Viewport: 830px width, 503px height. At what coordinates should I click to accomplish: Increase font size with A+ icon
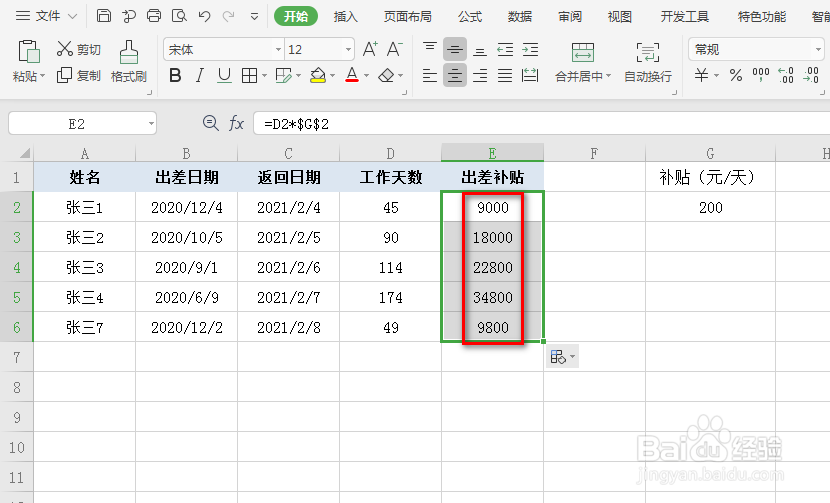pyautogui.click(x=370, y=49)
